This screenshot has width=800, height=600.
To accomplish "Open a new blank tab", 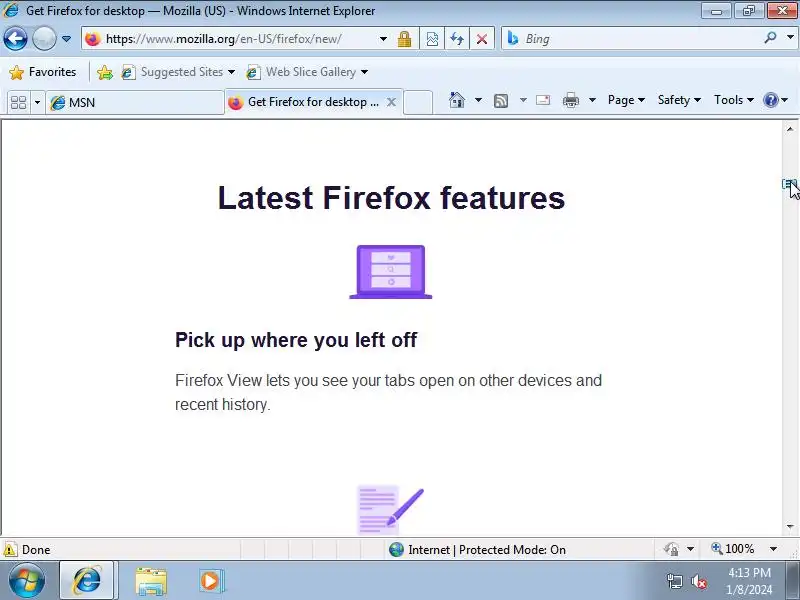I will click(418, 102).
